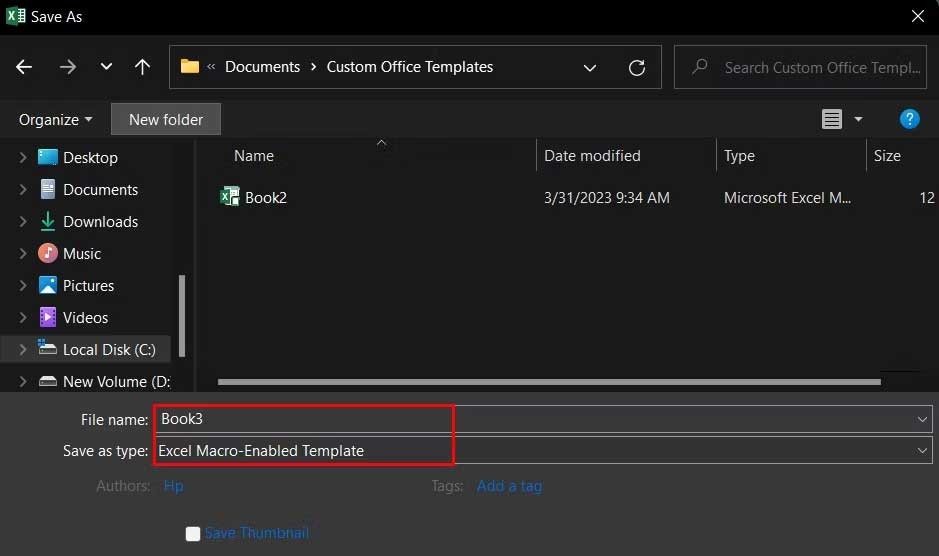Expand the address bar history dropdown
The image size is (939, 556).
[x=590, y=68]
